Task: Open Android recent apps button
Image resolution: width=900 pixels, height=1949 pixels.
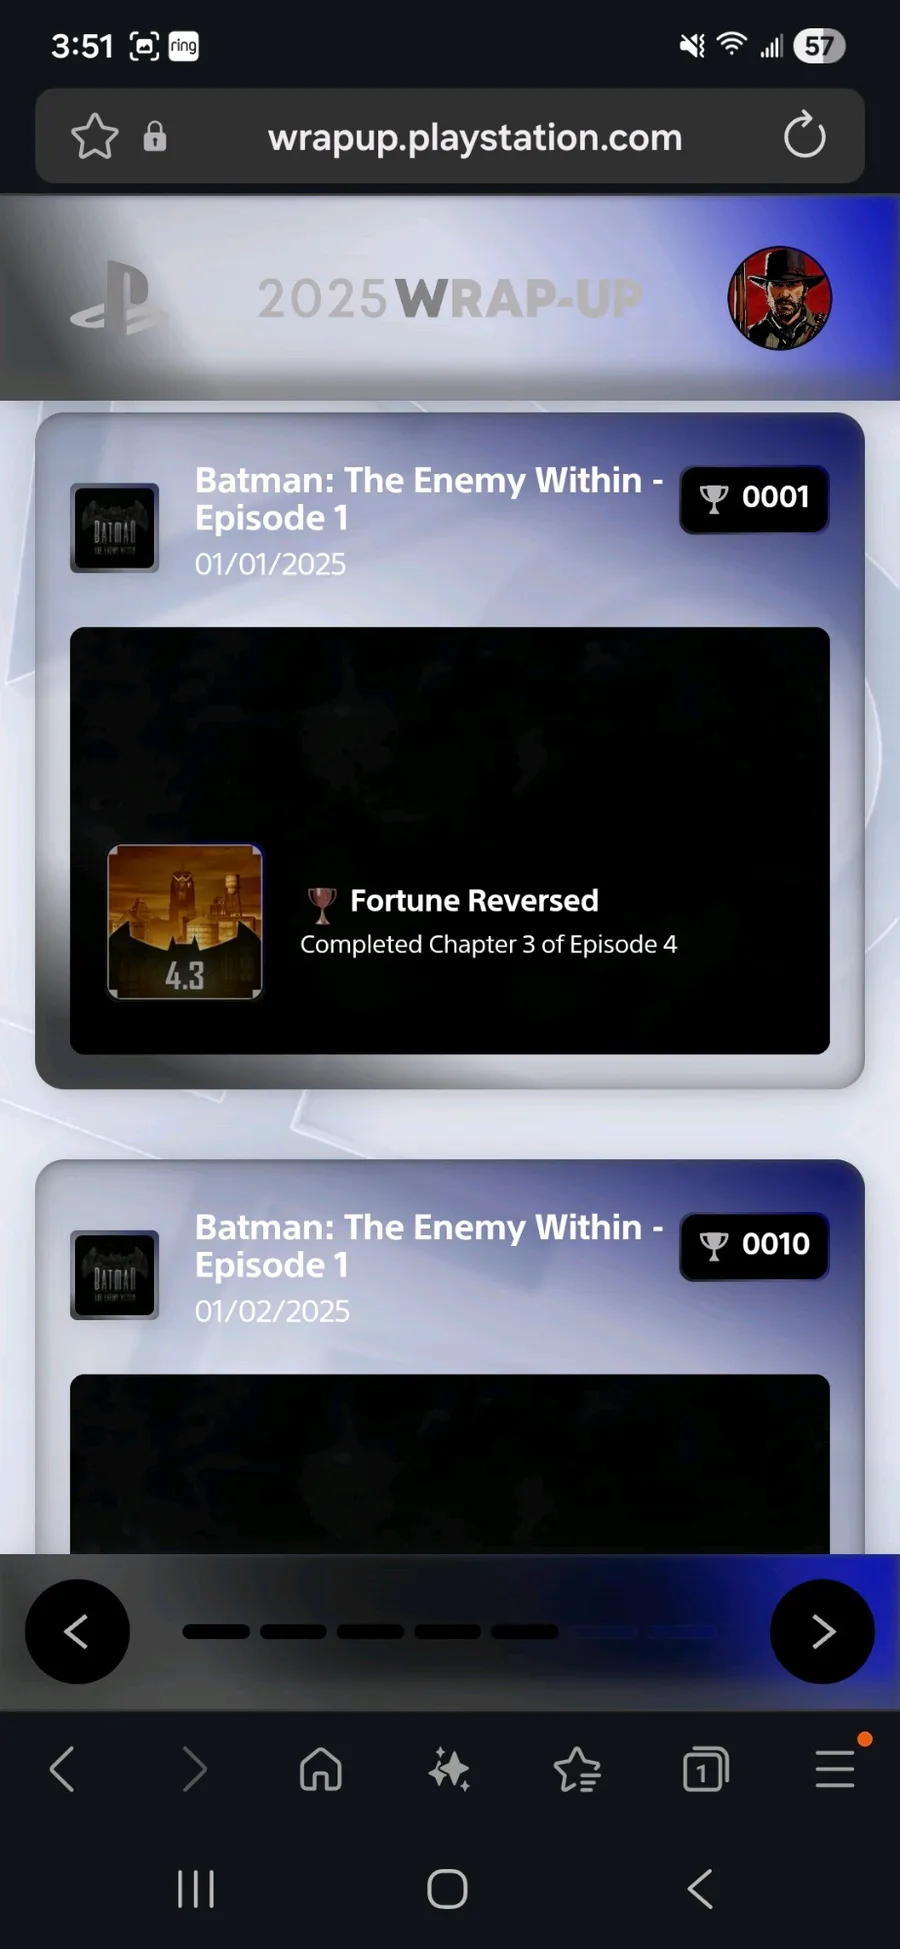Action: [196, 1889]
